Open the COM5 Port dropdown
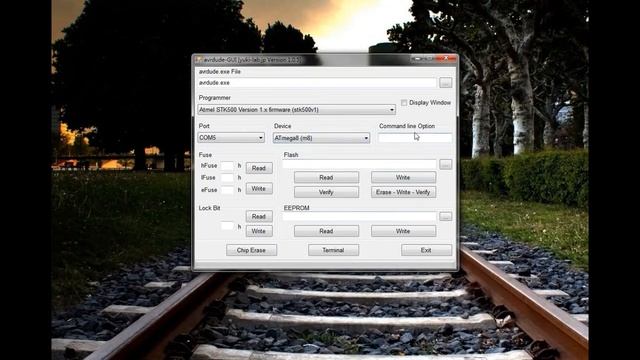 tap(231, 138)
